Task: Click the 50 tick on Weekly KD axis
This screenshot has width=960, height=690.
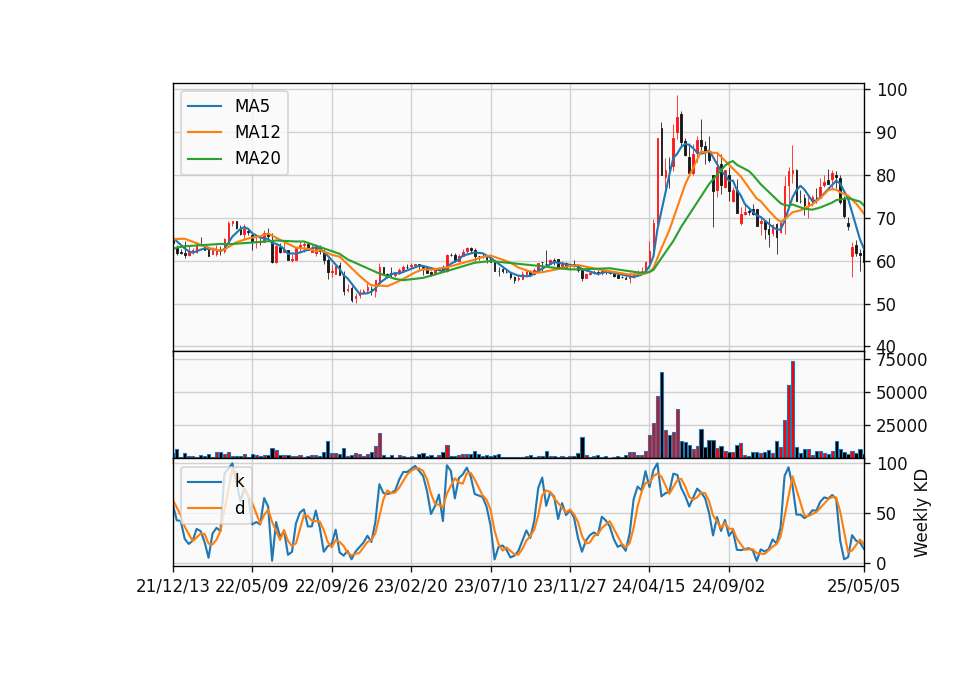Action: 885,514
